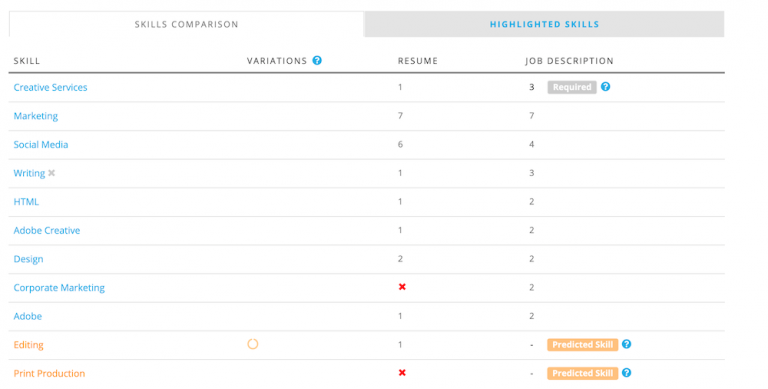The height and width of the screenshot is (389, 768).
Task: Click the Adobe Creative skill link
Action: 47,230
